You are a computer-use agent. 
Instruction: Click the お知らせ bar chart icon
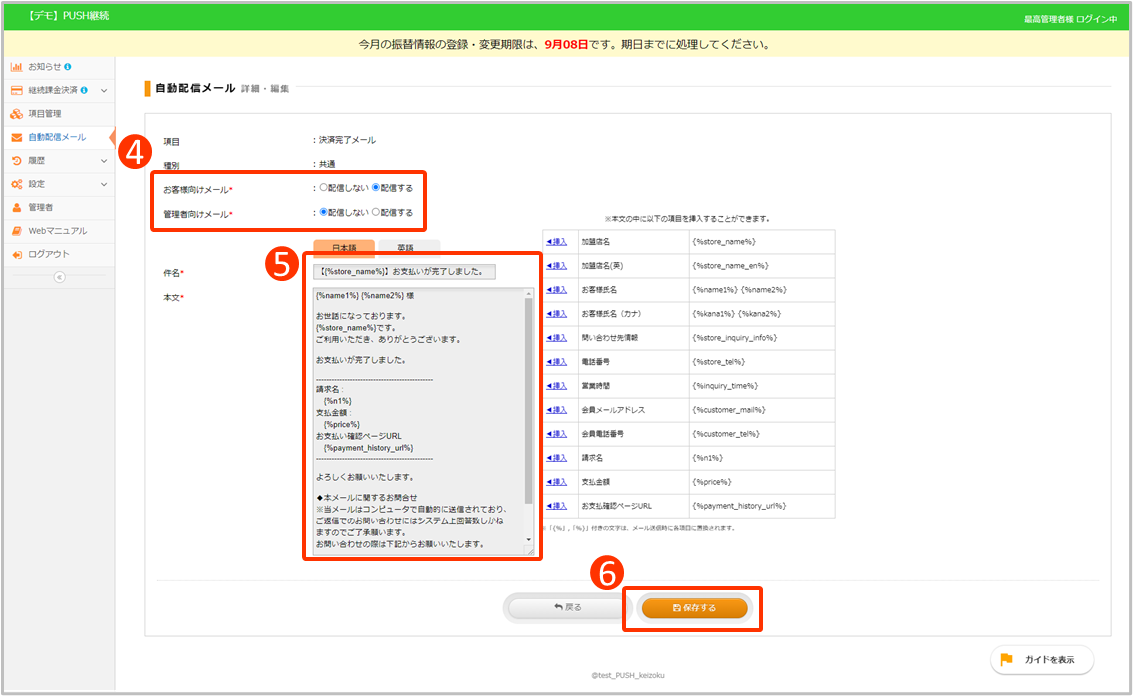coord(16,67)
